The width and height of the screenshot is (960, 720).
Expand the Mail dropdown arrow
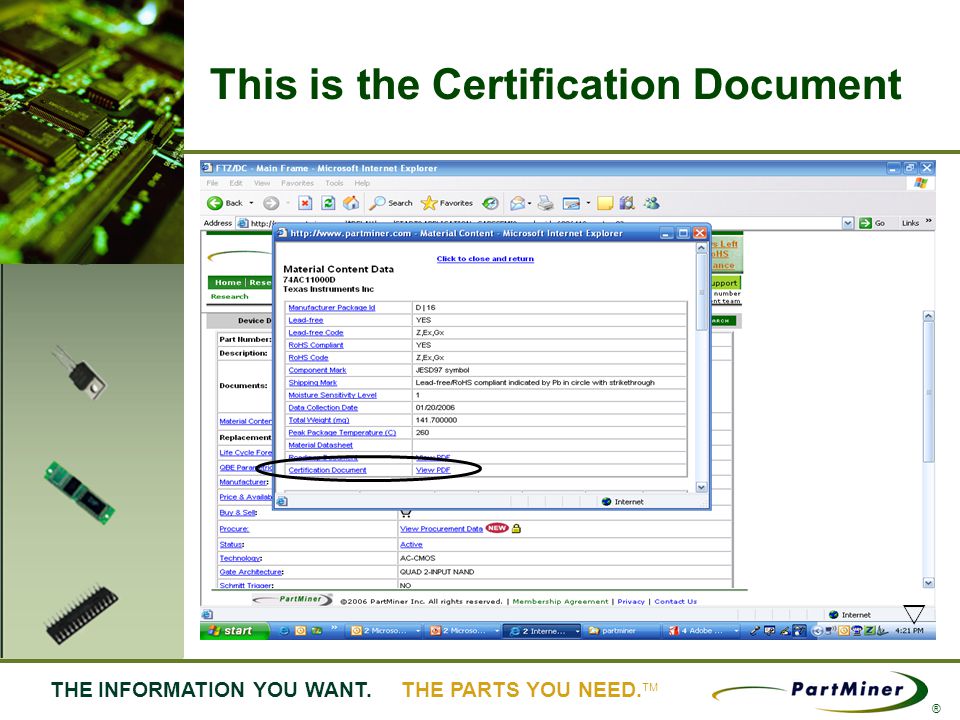(x=530, y=203)
